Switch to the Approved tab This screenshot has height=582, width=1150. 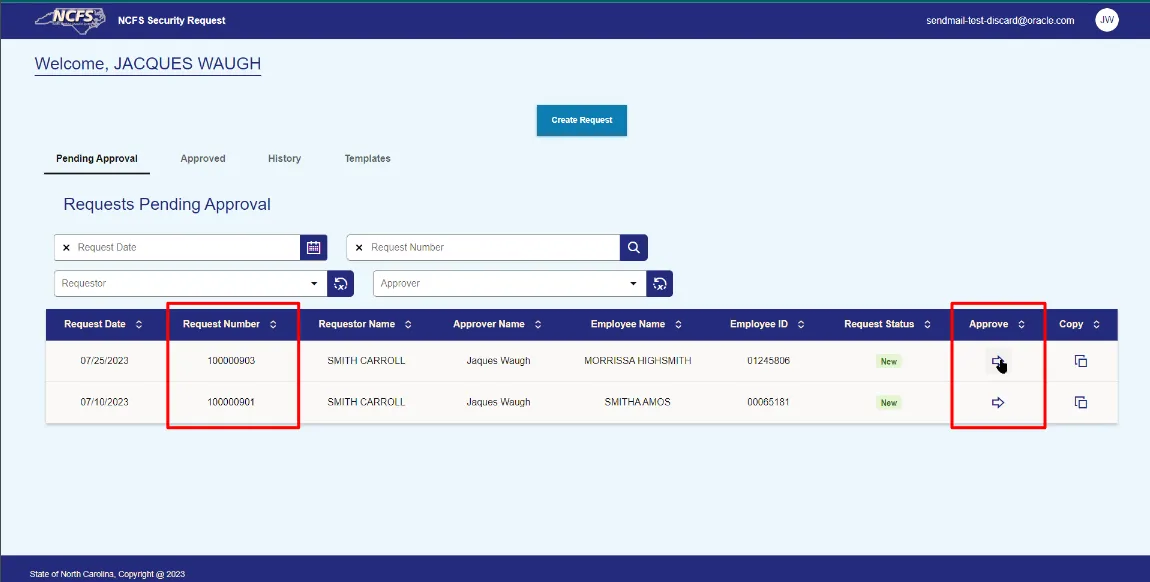click(203, 158)
